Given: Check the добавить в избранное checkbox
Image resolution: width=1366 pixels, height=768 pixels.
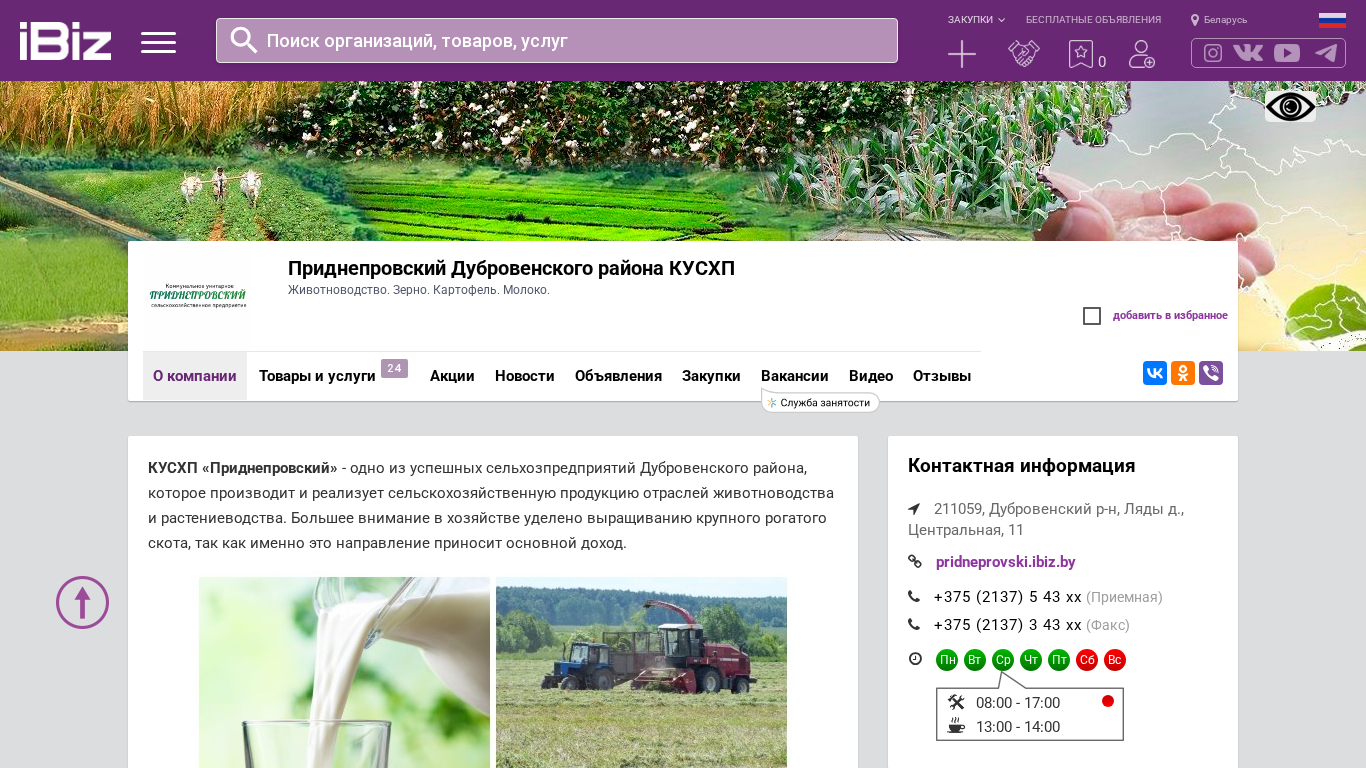Looking at the screenshot, I should click(1092, 316).
